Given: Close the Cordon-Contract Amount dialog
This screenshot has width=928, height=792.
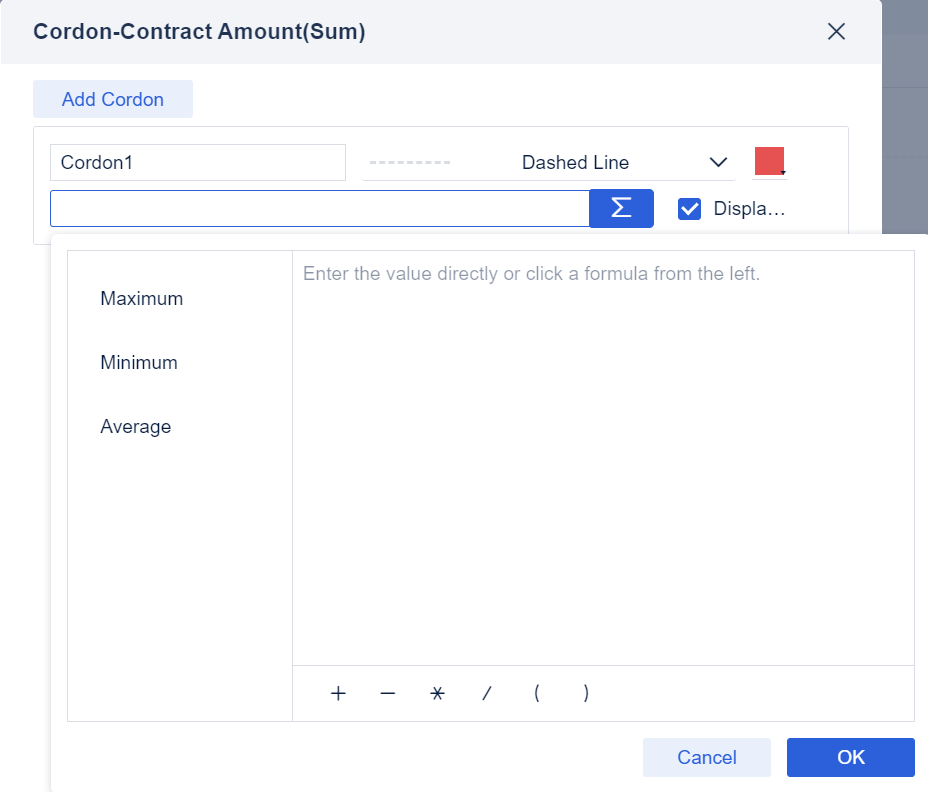Looking at the screenshot, I should coord(837,32).
